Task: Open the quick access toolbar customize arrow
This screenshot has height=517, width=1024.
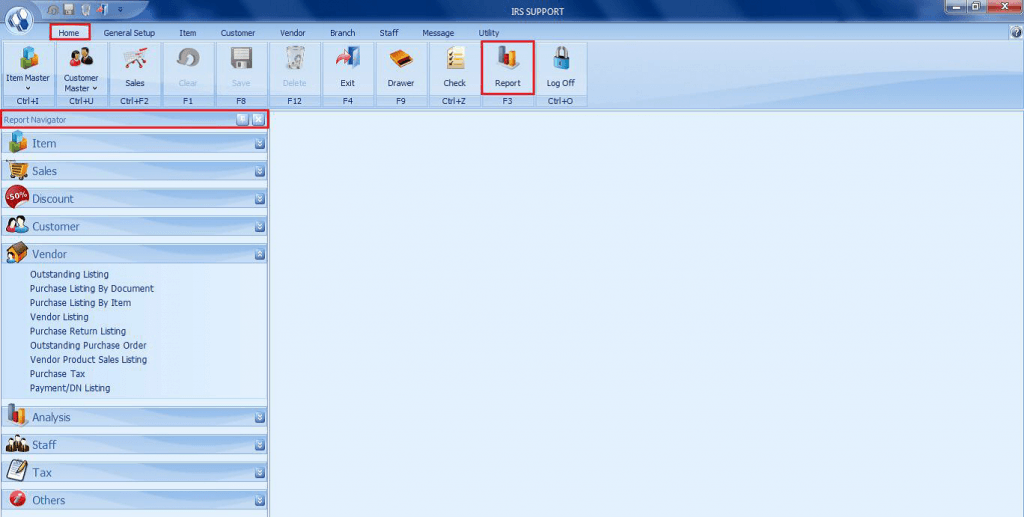Action: [120, 10]
